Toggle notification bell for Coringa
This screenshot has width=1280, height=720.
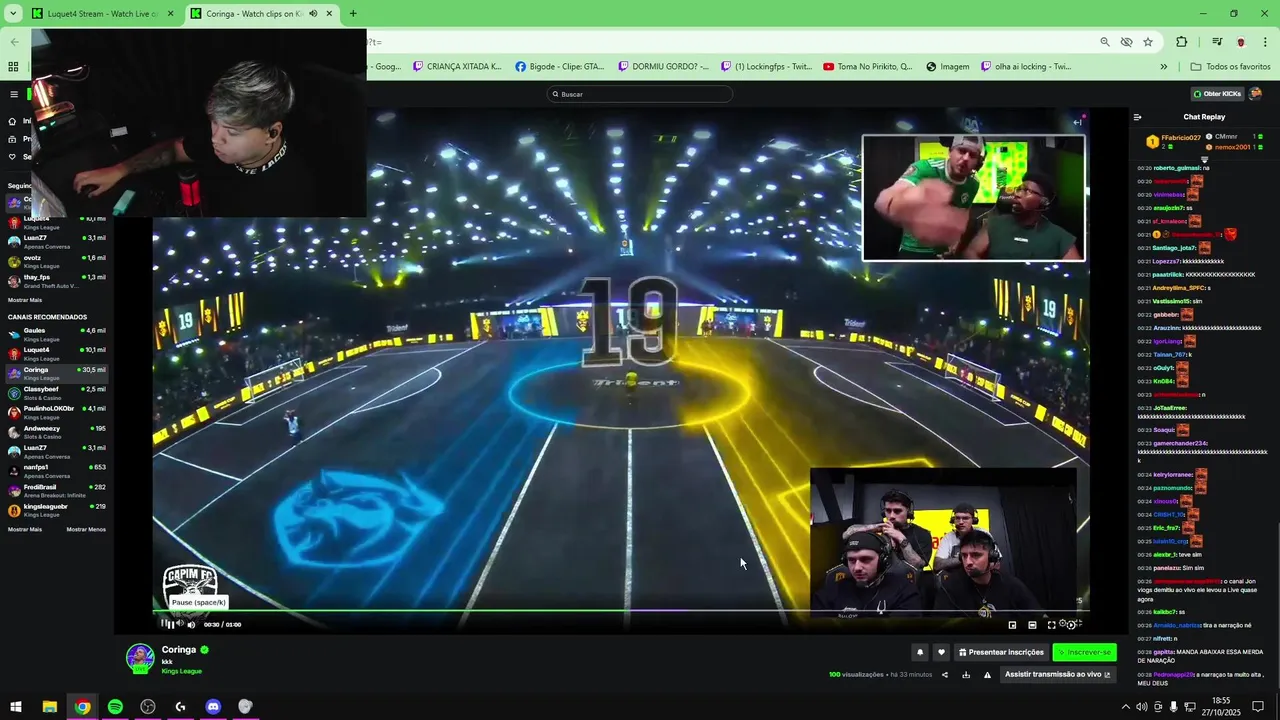pyautogui.click(x=920, y=652)
